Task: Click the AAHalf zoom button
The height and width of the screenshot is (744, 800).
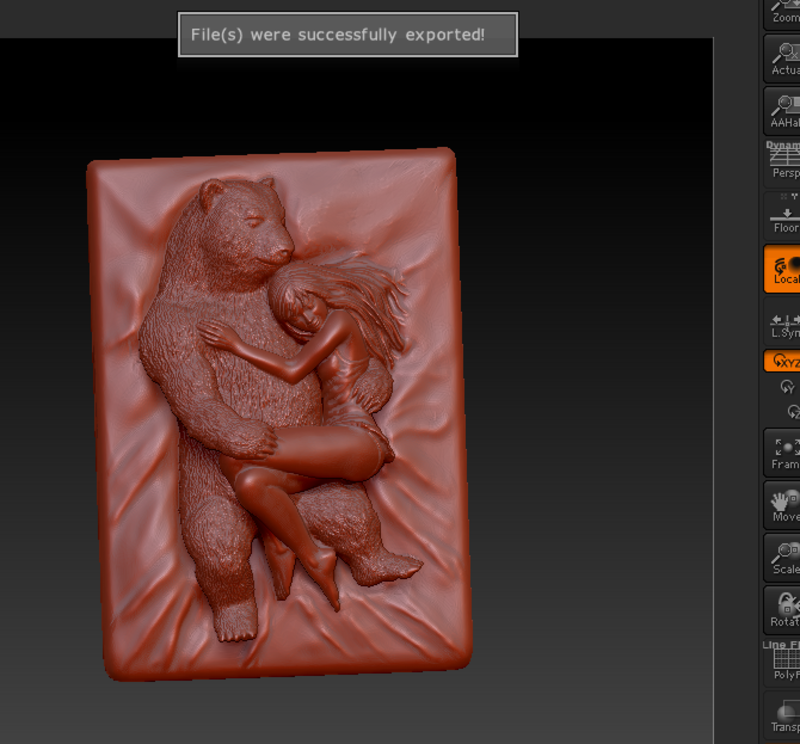Action: coord(782,111)
